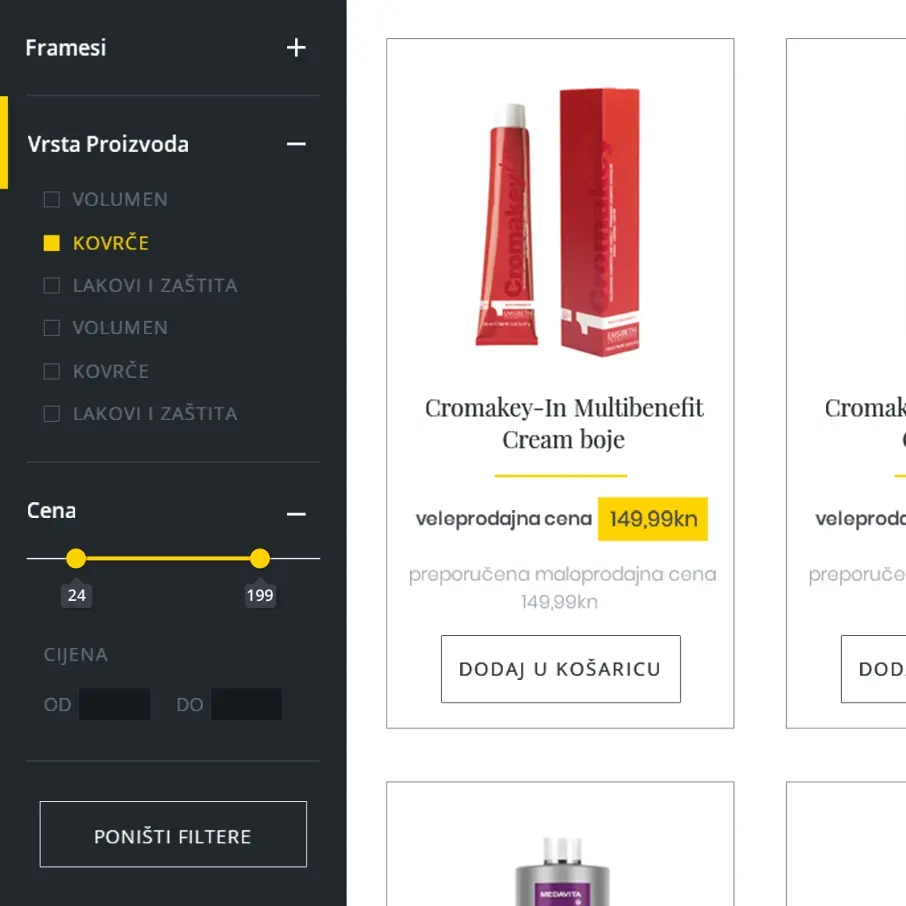This screenshot has width=906, height=906.
Task: Enable the second KOVRČE checkbox
Action: (52, 371)
